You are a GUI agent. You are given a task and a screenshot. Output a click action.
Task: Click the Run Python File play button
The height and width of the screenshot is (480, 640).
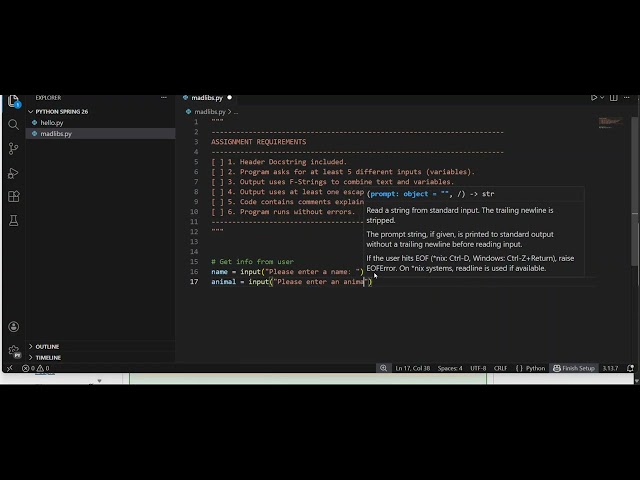(x=594, y=98)
